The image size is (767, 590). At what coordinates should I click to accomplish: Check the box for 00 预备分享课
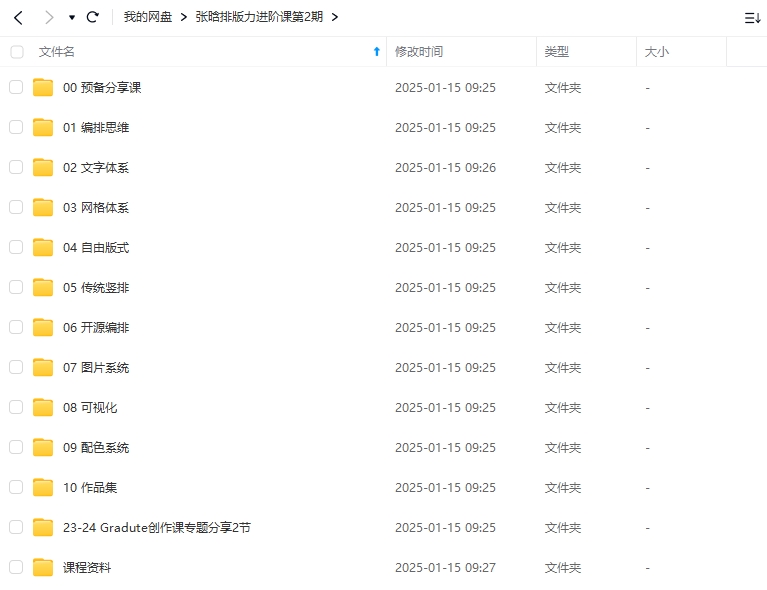(16, 88)
